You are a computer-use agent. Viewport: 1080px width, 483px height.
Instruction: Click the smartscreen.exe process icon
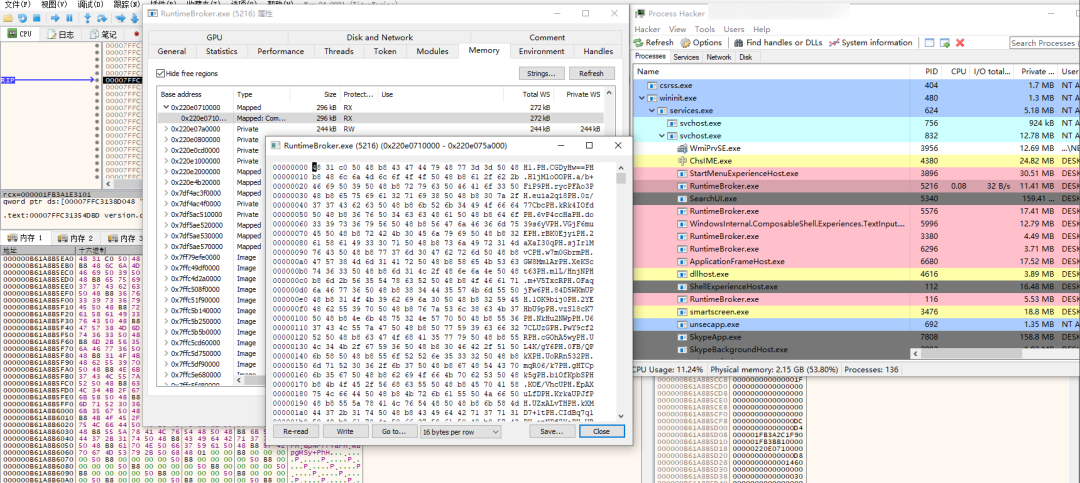coord(683,311)
